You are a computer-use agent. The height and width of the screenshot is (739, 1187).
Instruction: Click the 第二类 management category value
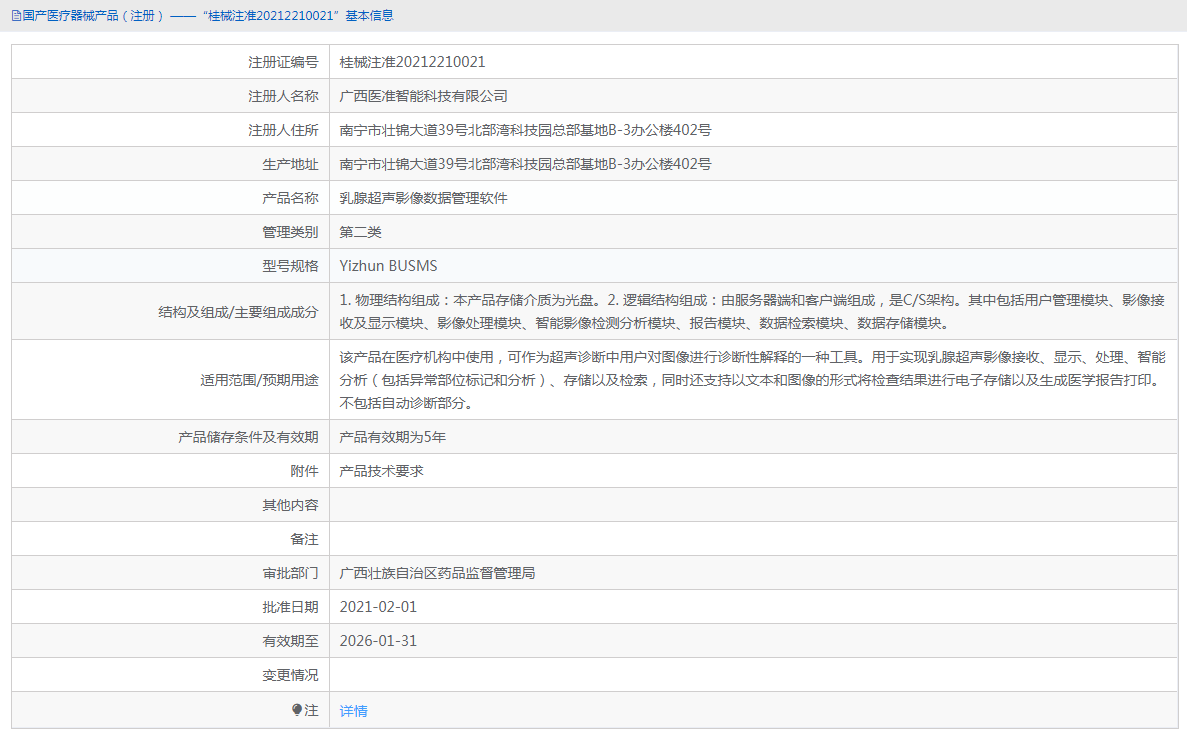click(360, 232)
